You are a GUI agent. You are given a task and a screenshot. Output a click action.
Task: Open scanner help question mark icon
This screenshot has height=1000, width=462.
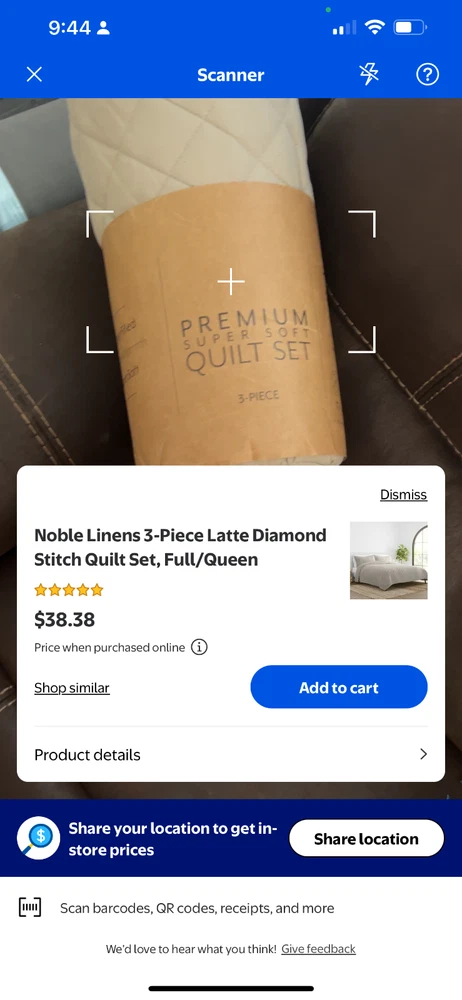click(428, 75)
